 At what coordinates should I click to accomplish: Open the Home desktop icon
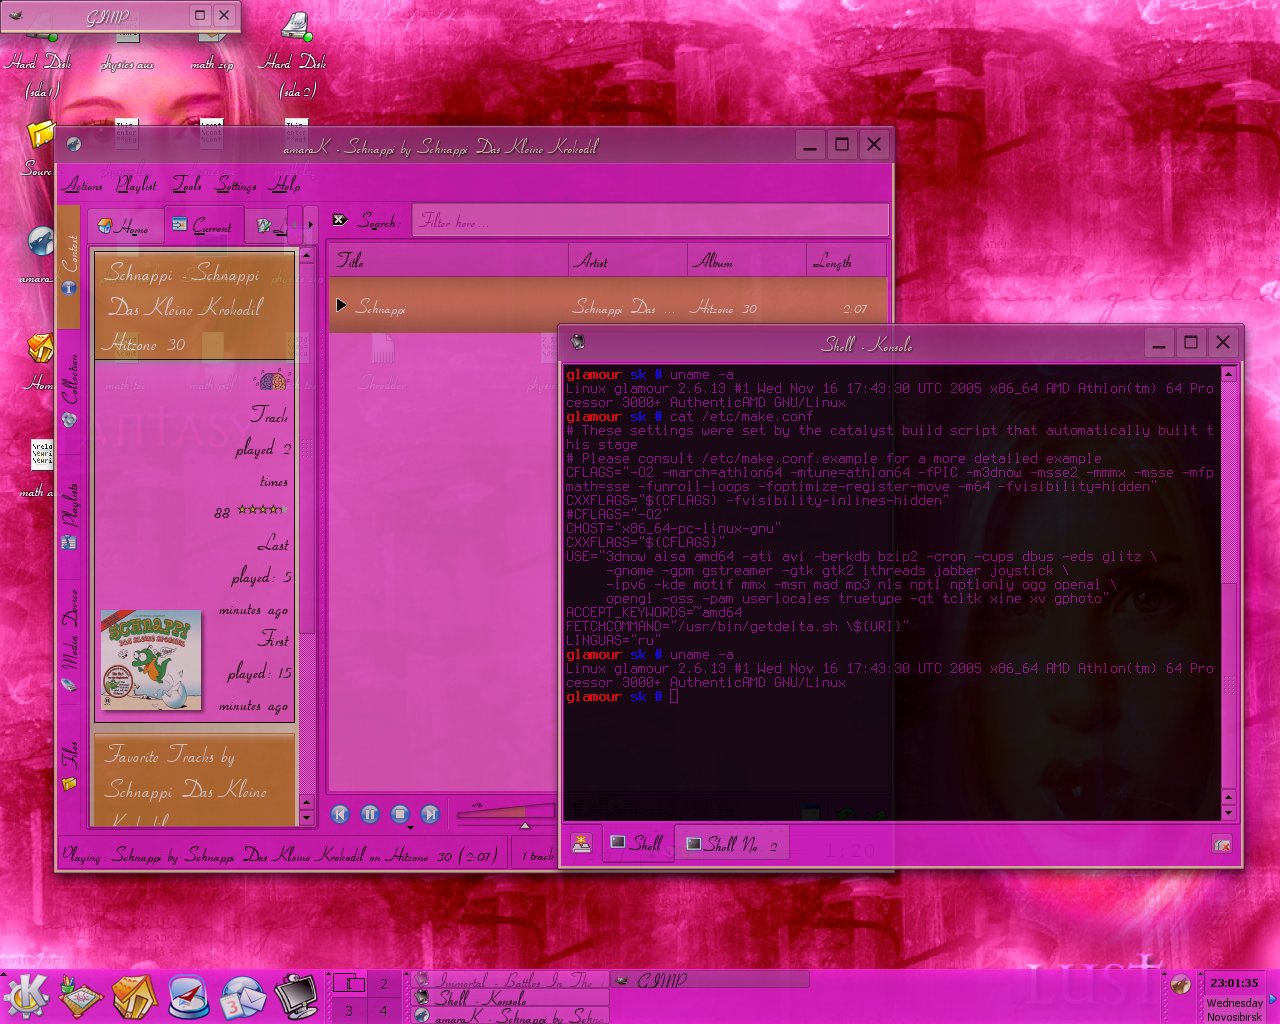pos(40,350)
